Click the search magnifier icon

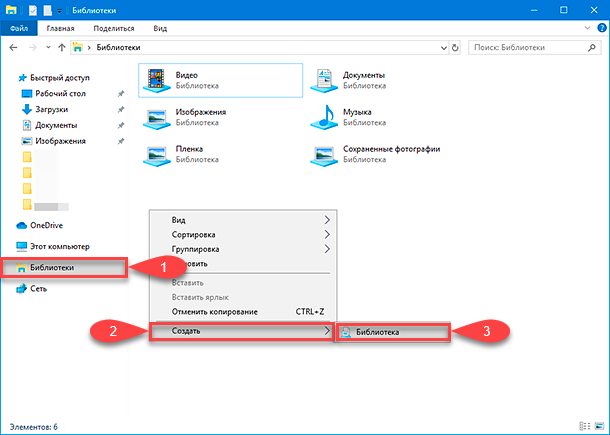point(591,47)
